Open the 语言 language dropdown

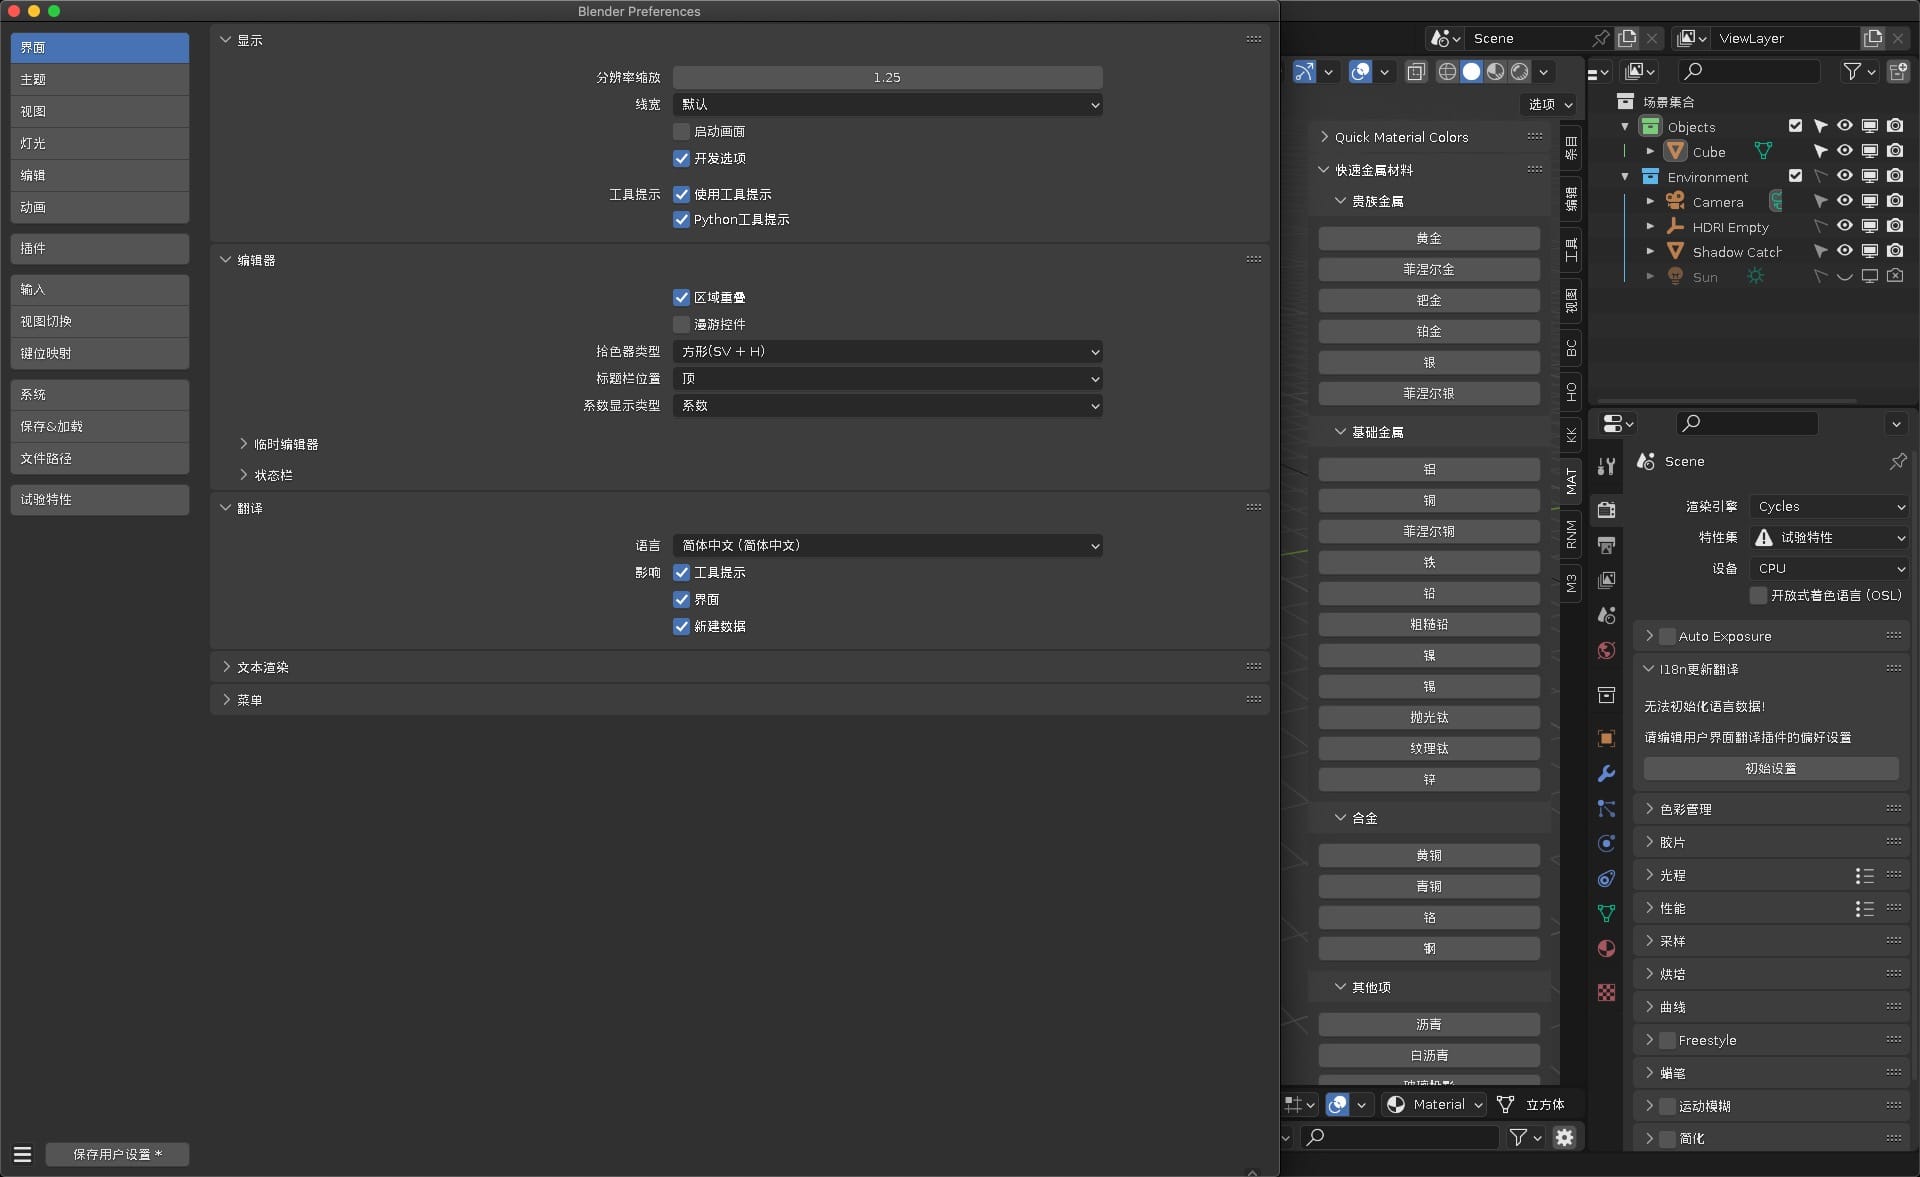pos(887,546)
